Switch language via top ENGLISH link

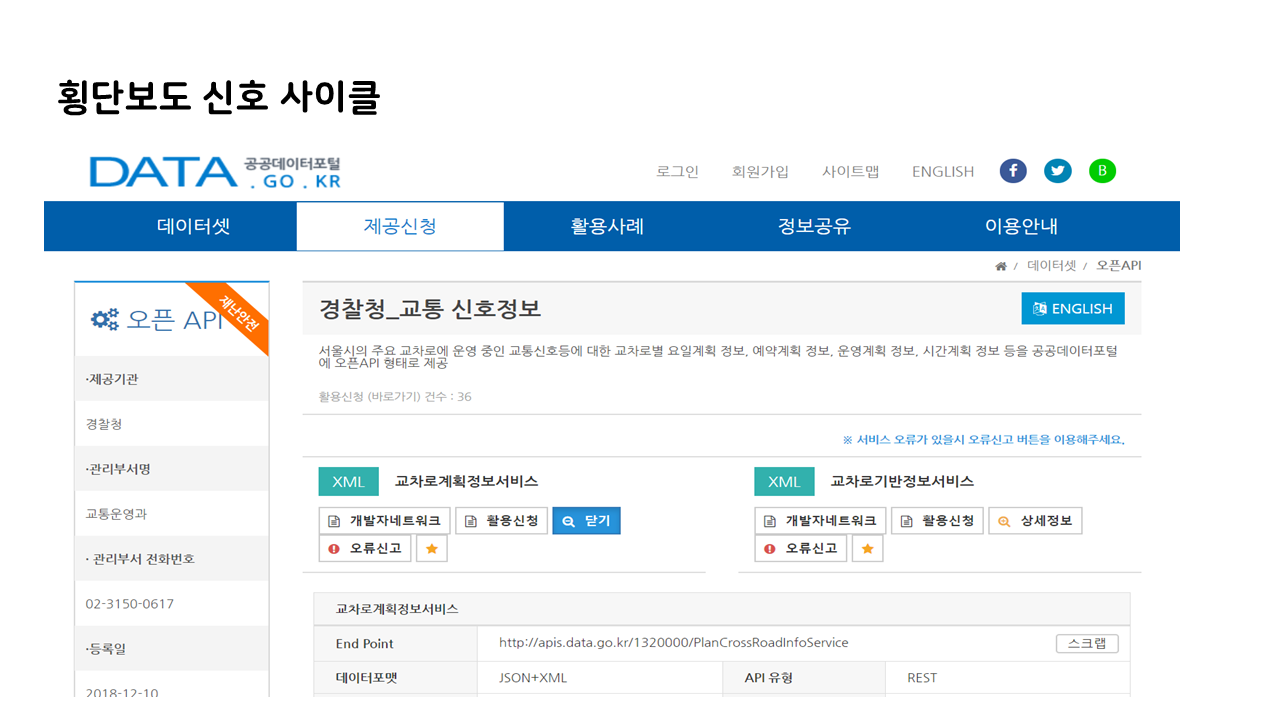click(x=942, y=172)
